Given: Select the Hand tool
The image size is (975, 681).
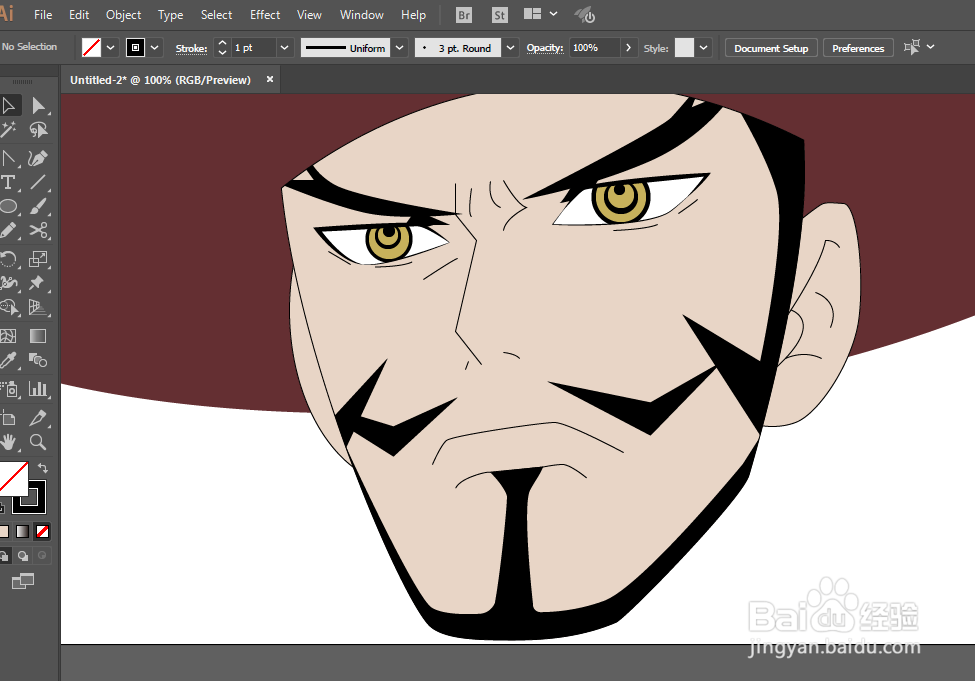Looking at the screenshot, I should [9, 442].
